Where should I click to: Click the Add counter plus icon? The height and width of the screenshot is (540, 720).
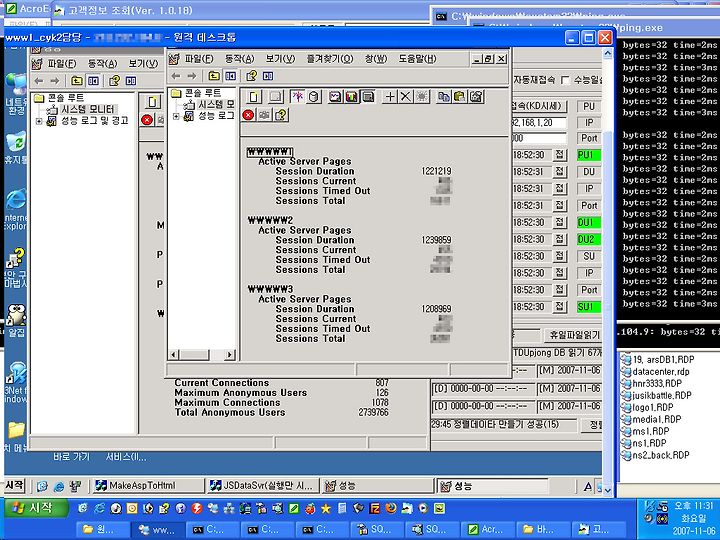pos(390,96)
